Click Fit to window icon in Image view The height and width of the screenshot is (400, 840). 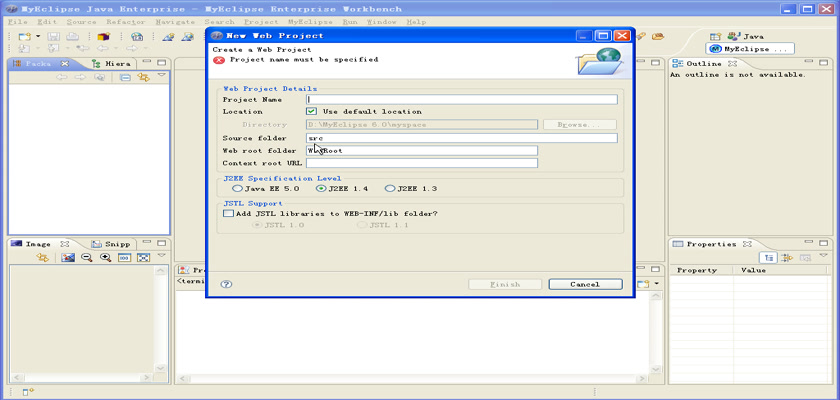143,258
